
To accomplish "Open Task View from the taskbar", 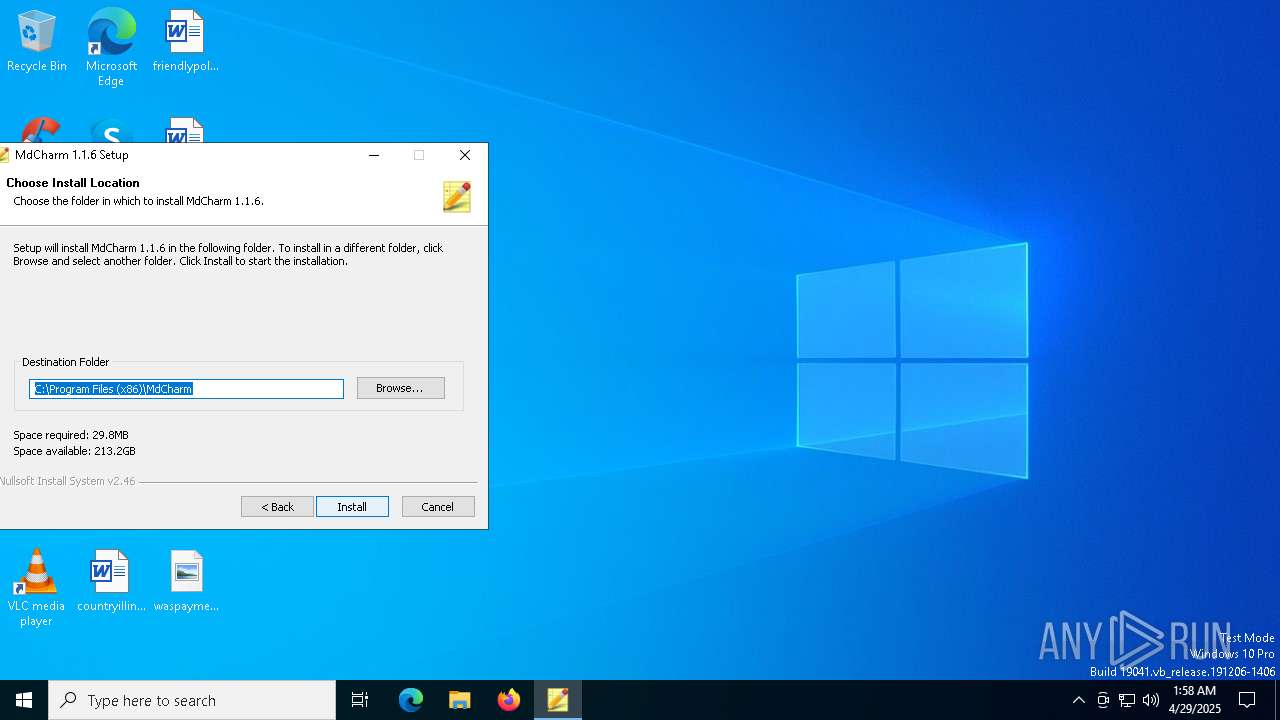I will coord(360,700).
